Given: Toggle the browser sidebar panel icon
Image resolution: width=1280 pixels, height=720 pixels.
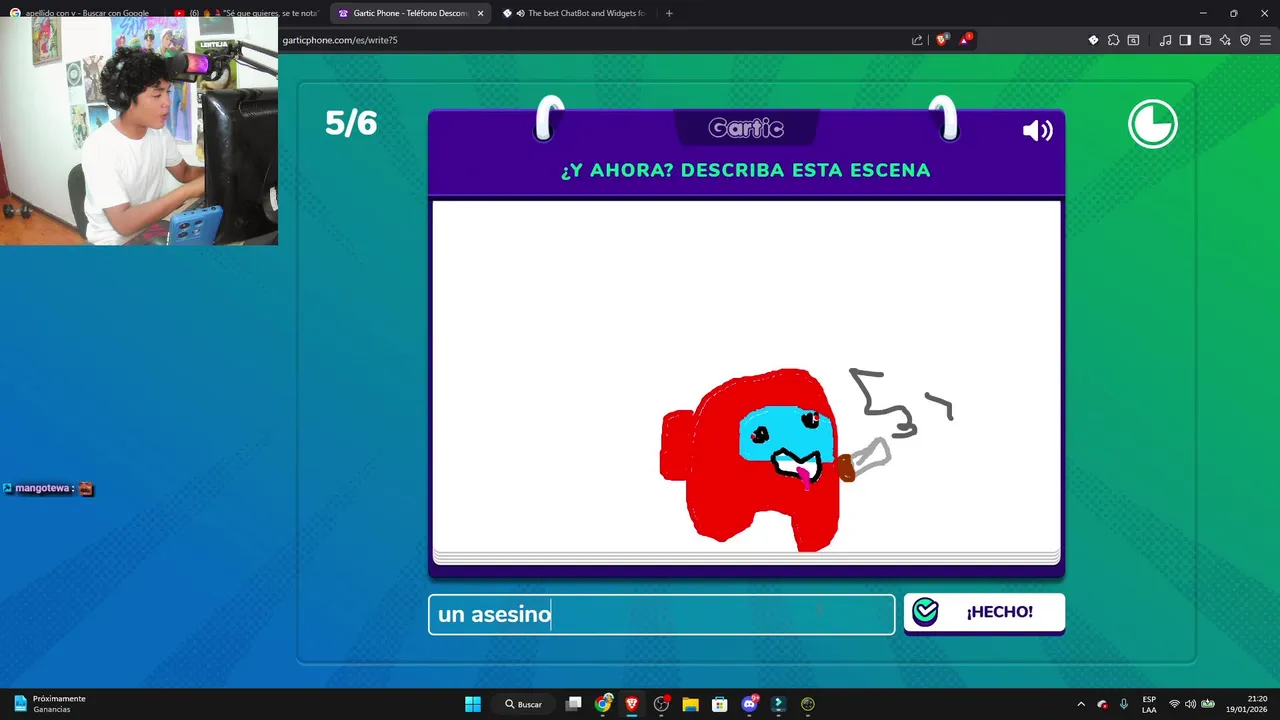Looking at the screenshot, I should (1185, 40).
